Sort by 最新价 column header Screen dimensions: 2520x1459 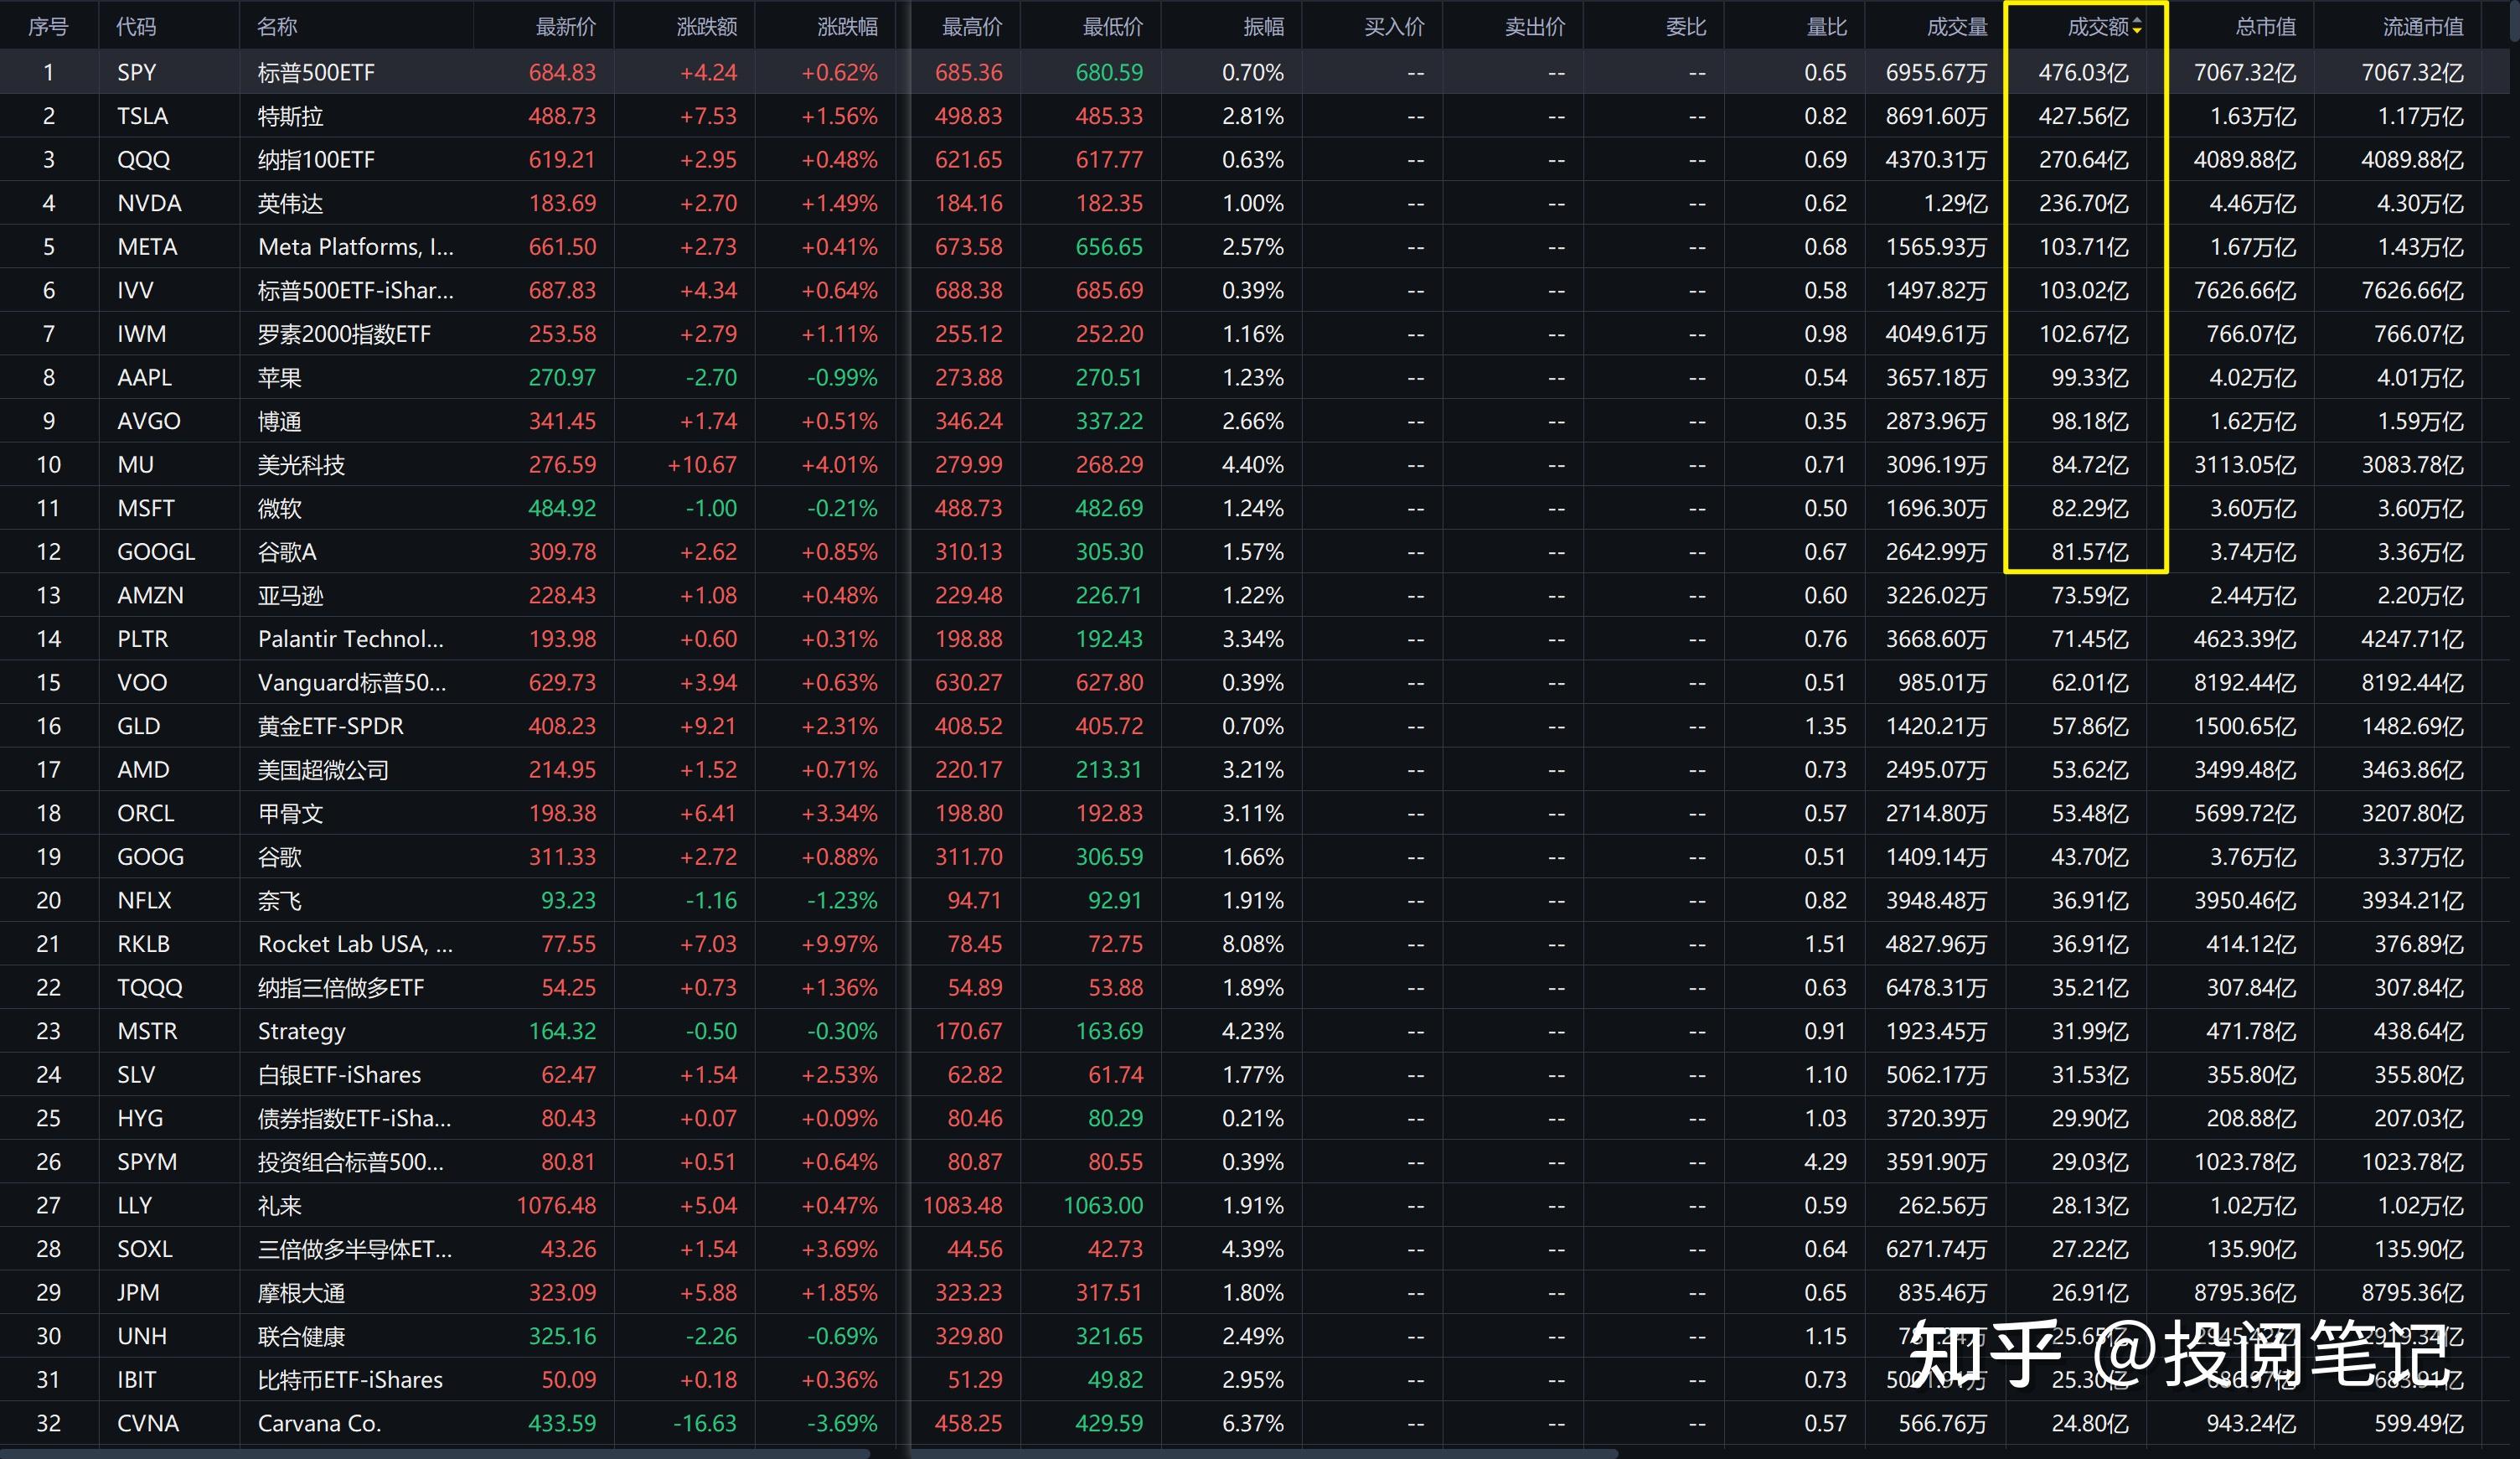click(565, 27)
